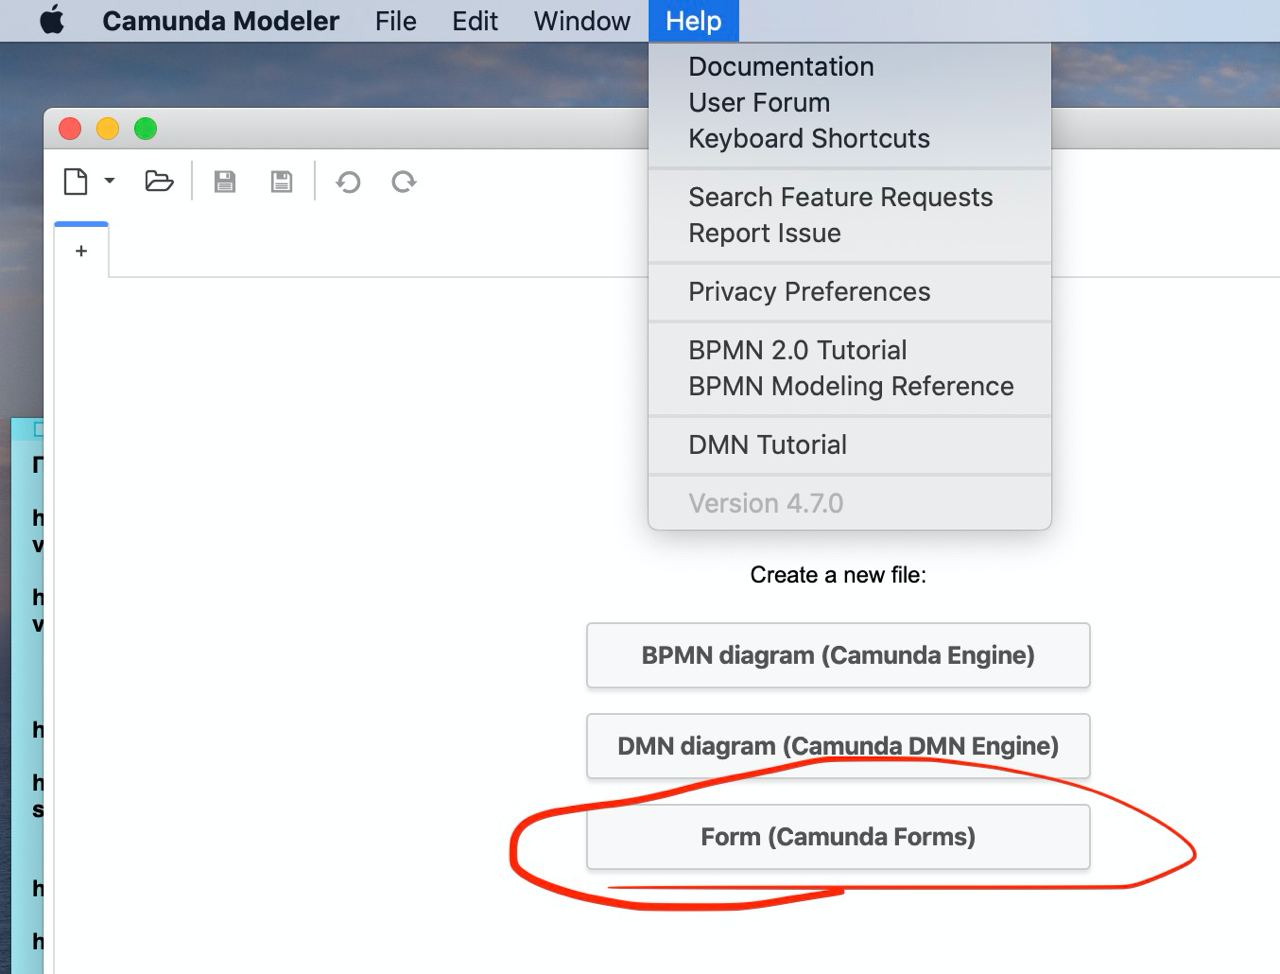Image resolution: width=1280 pixels, height=974 pixels.
Task: Select Search Feature Requests
Action: click(850, 197)
